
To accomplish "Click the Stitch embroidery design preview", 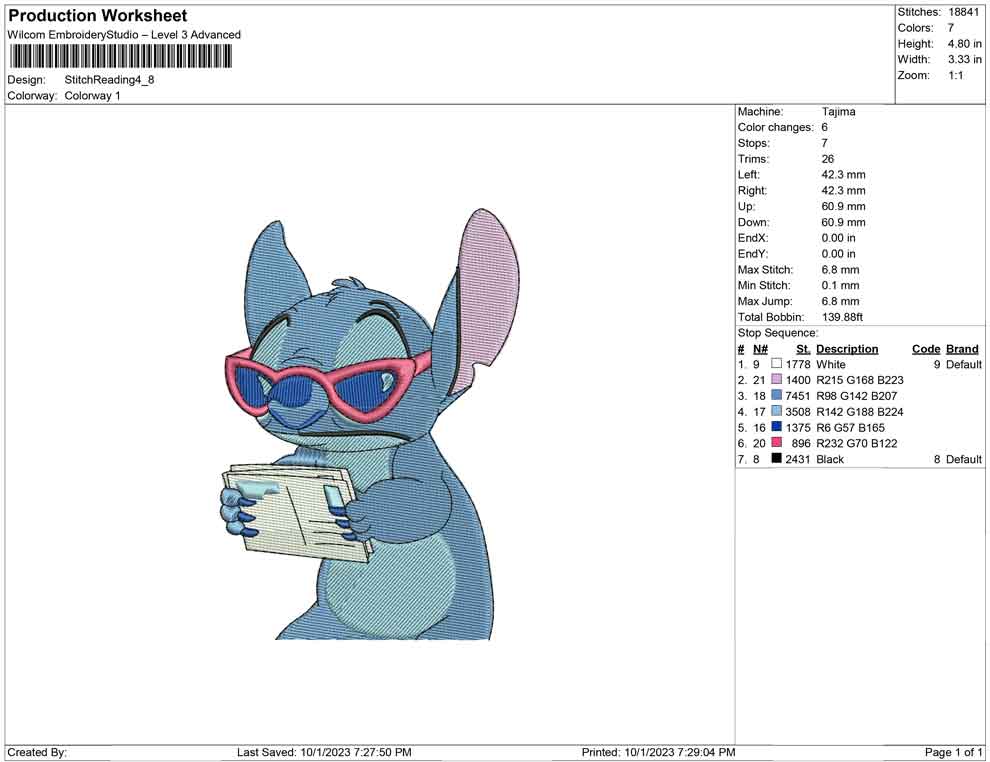I will [370, 424].
